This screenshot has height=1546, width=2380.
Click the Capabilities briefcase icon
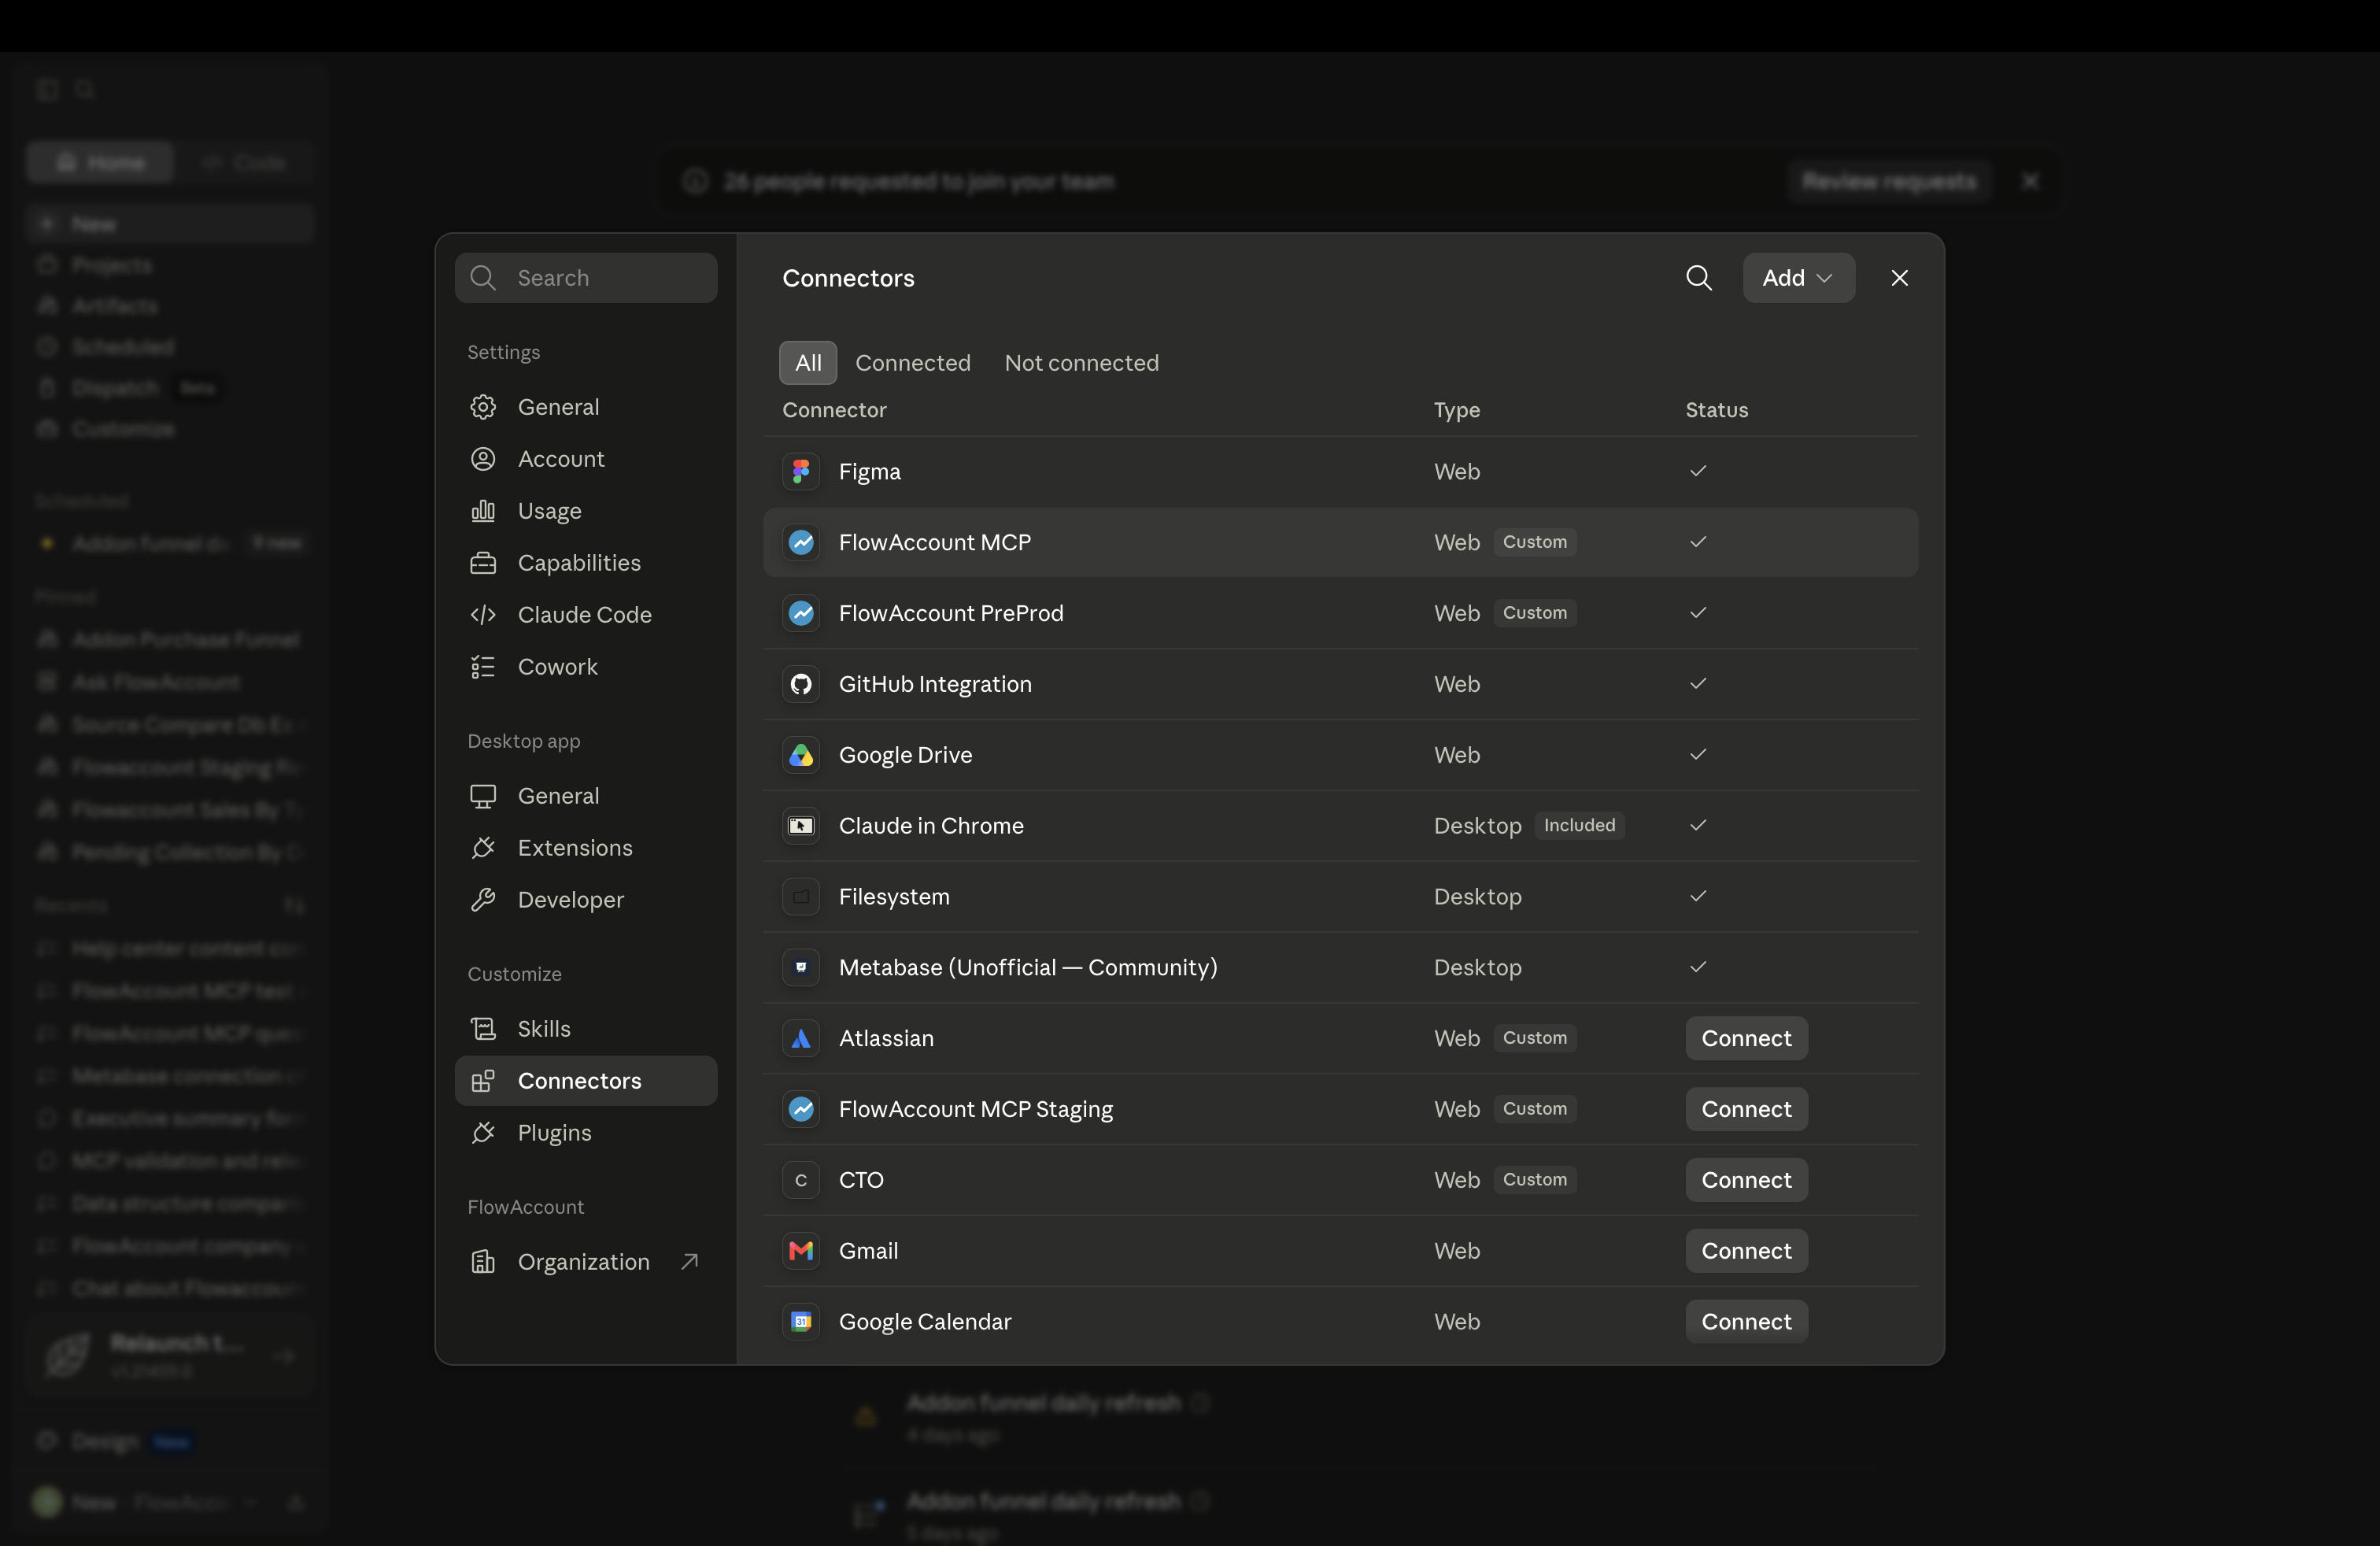click(483, 563)
